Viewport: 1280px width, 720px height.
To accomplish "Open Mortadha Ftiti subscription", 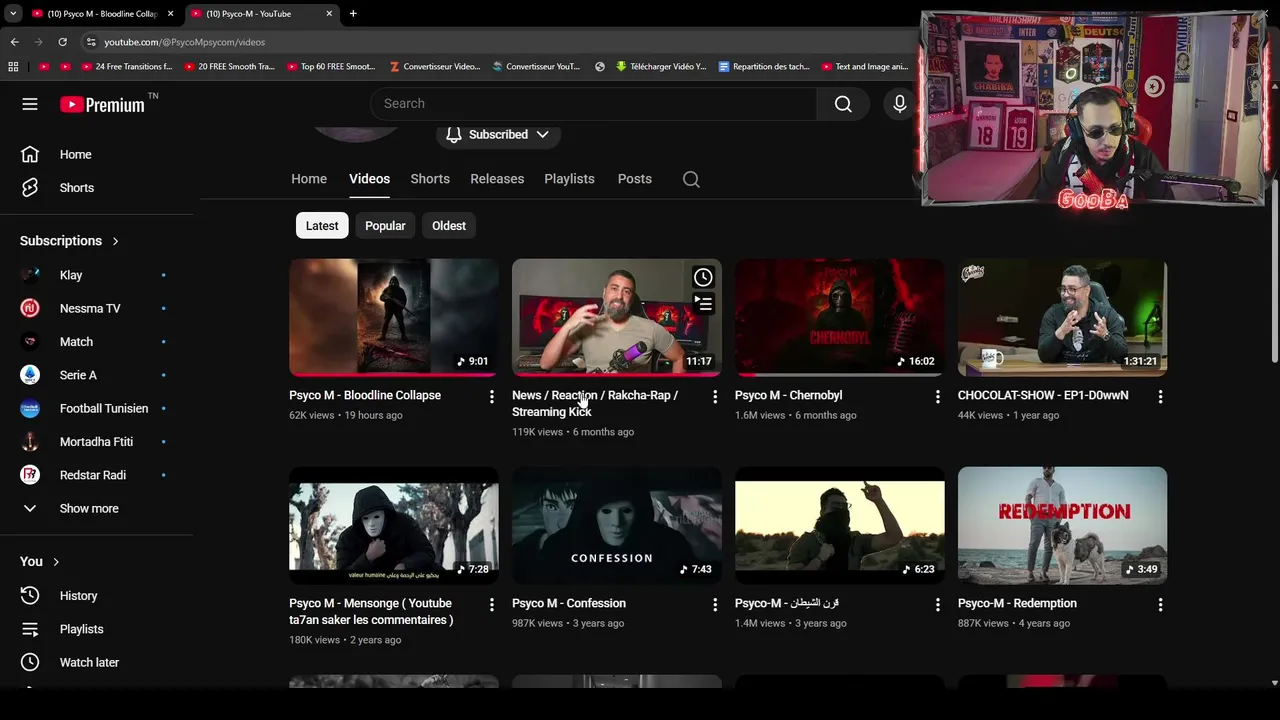I will [x=96, y=442].
